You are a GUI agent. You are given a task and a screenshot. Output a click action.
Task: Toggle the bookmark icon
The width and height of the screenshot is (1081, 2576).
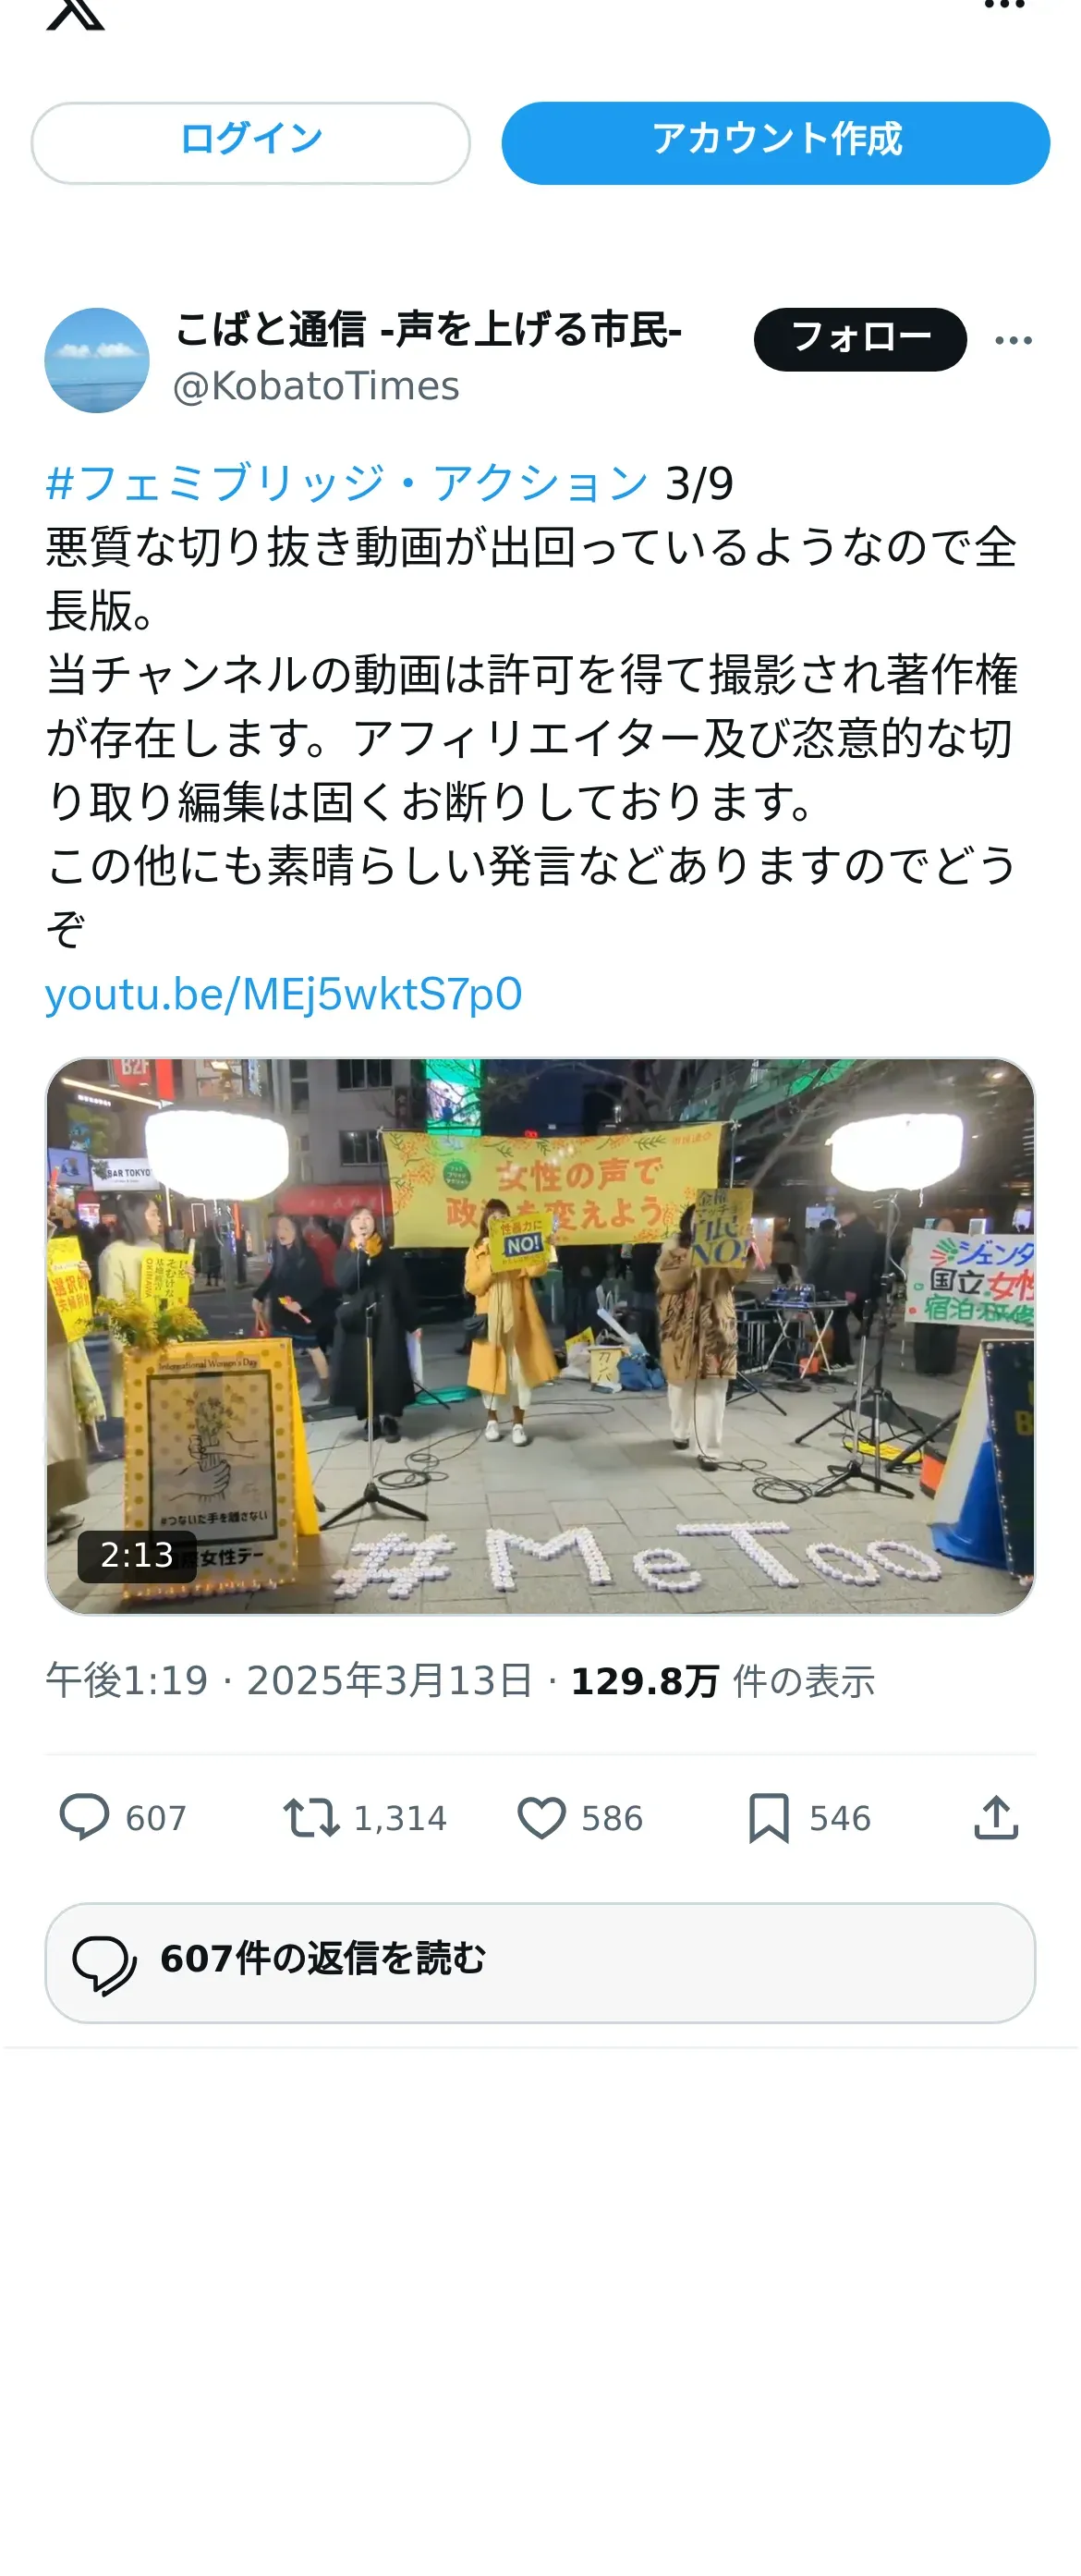(x=769, y=1818)
